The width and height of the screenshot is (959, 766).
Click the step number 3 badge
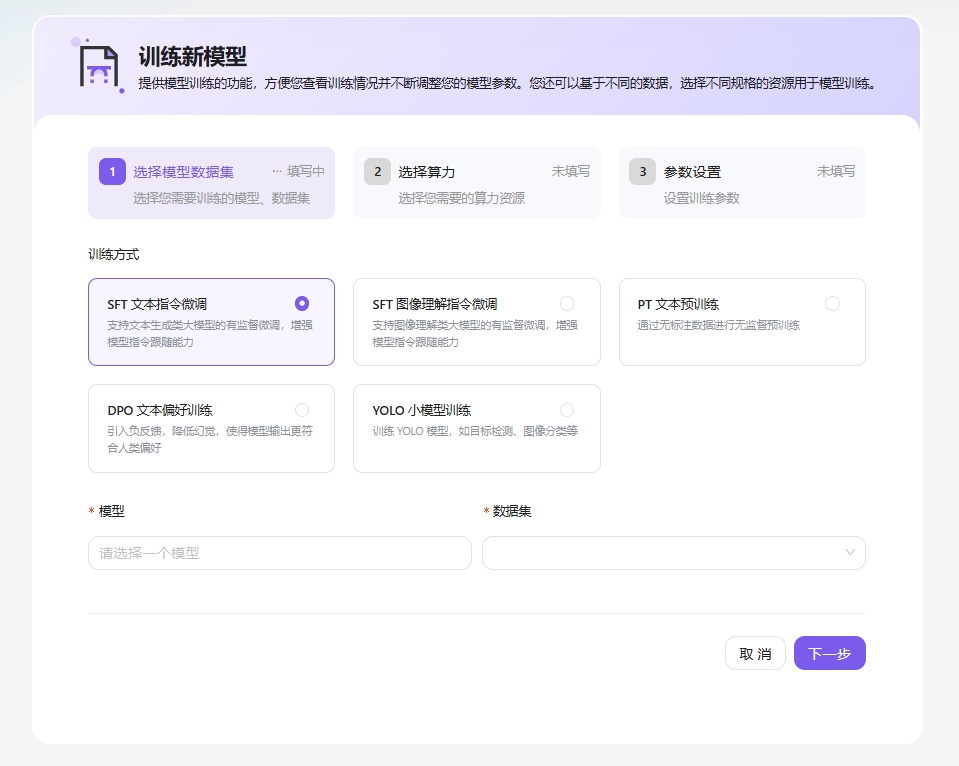pos(642,172)
